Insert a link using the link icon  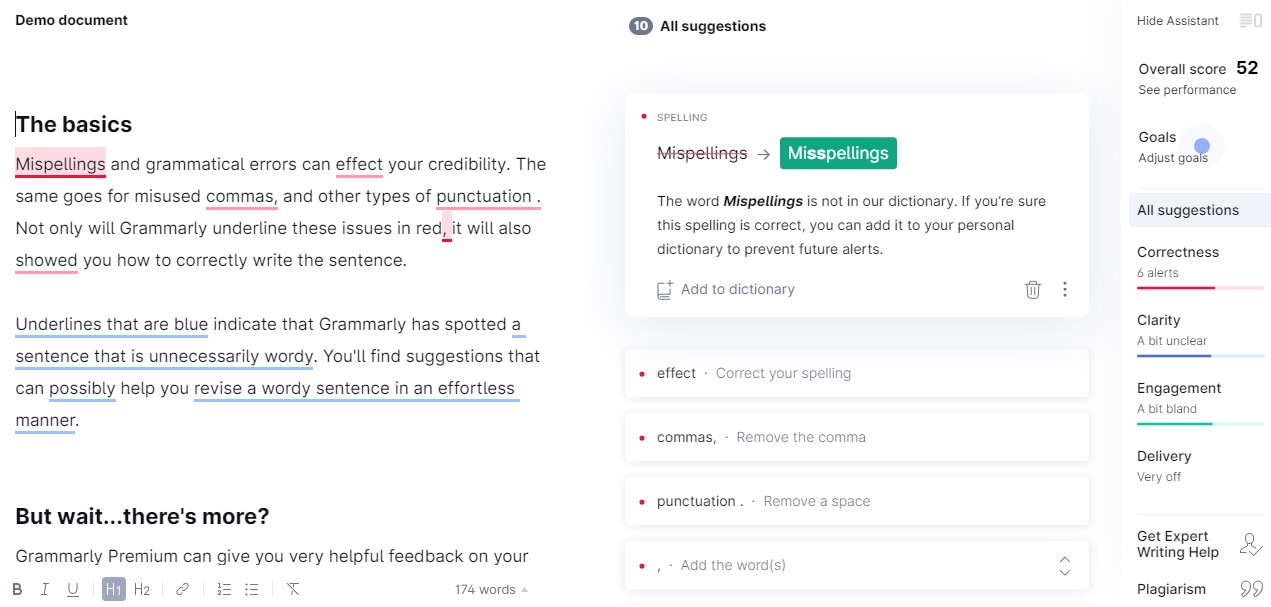click(x=182, y=589)
